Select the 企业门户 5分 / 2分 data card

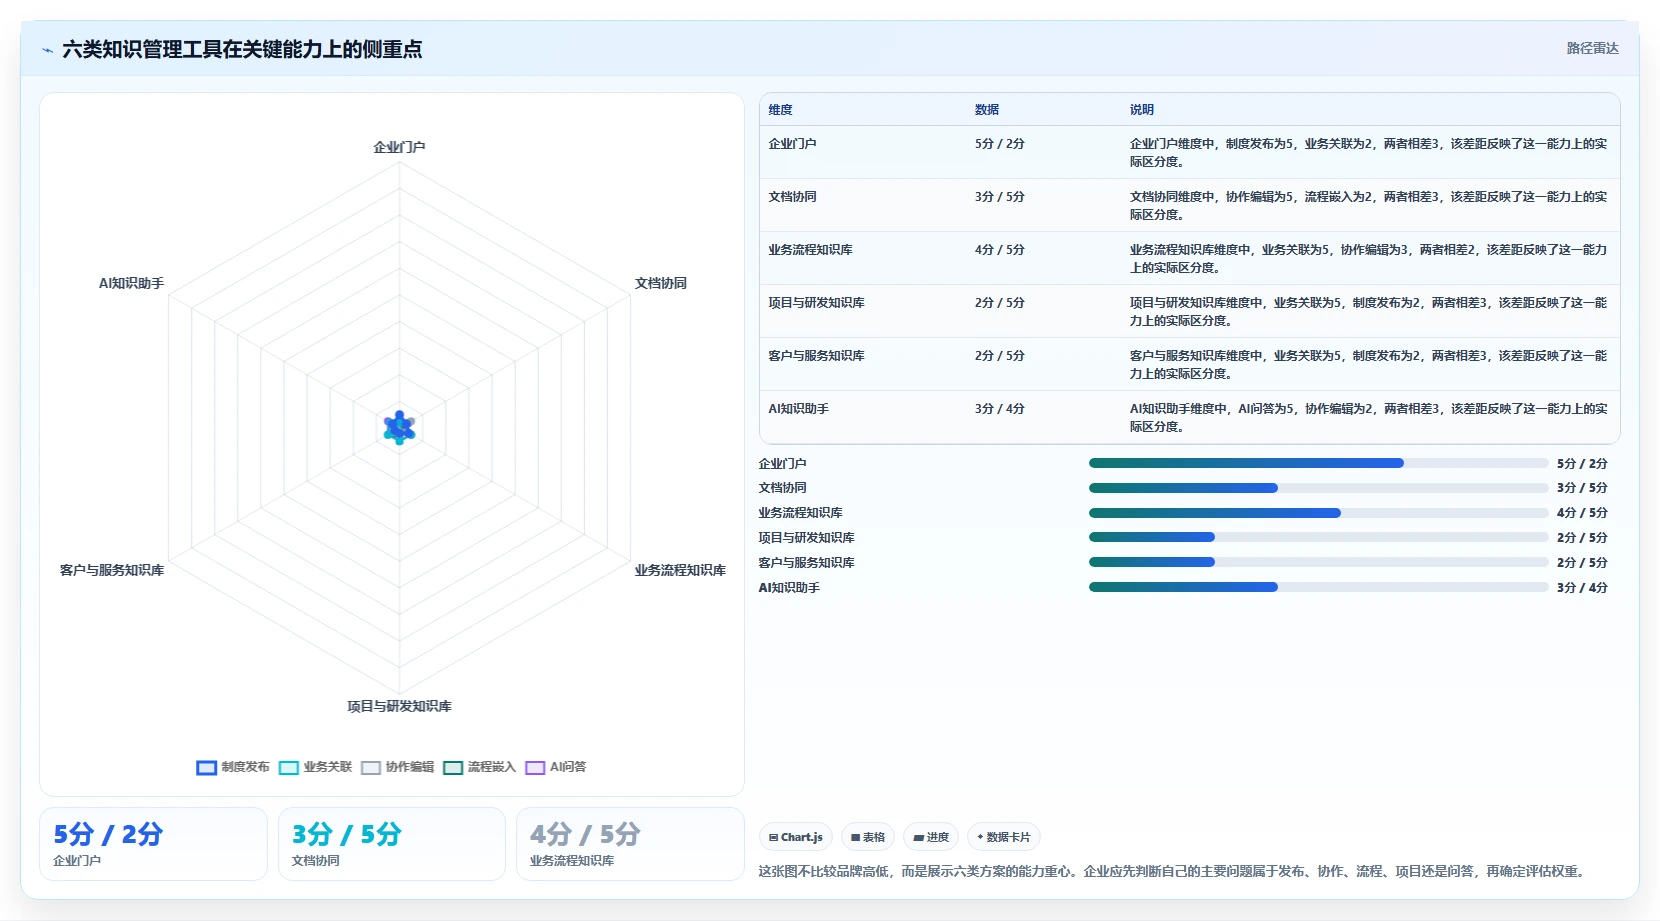pyautogui.click(x=153, y=844)
